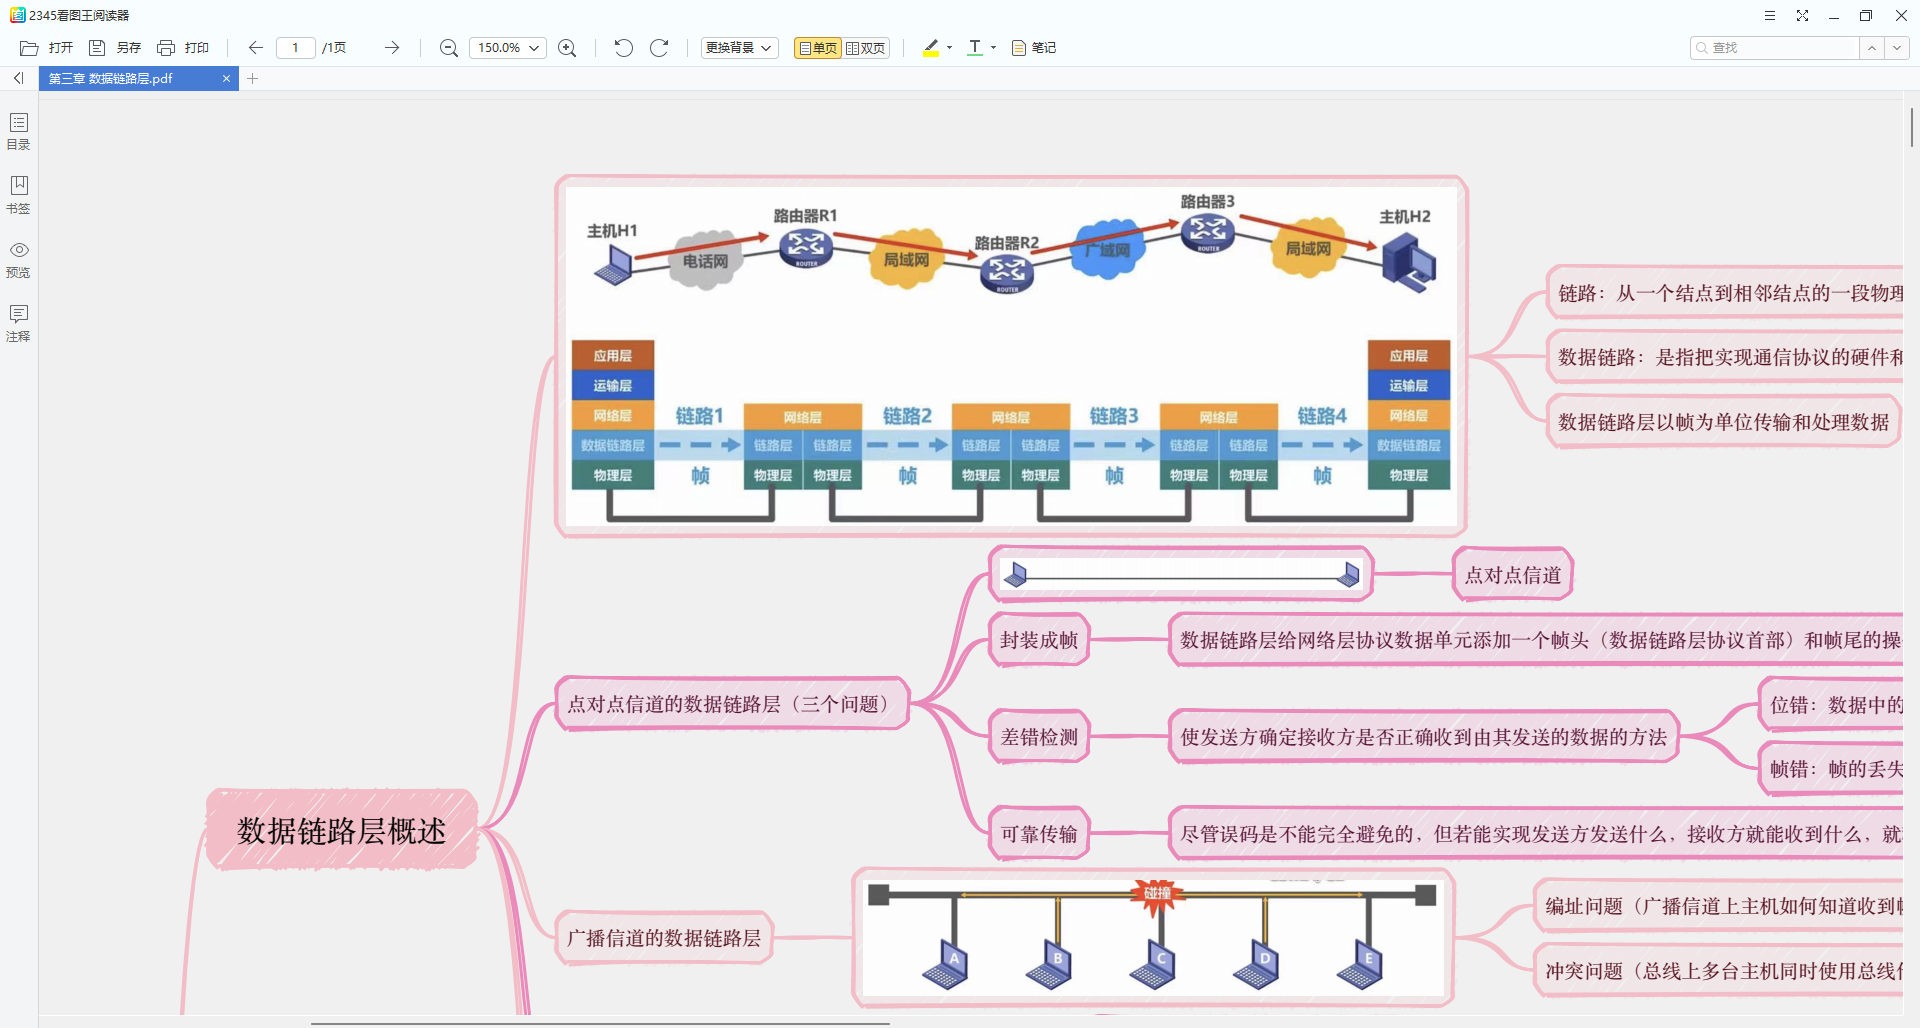Switch to 单页 single-page view
This screenshot has height=1028, width=1920.
click(x=818, y=48)
